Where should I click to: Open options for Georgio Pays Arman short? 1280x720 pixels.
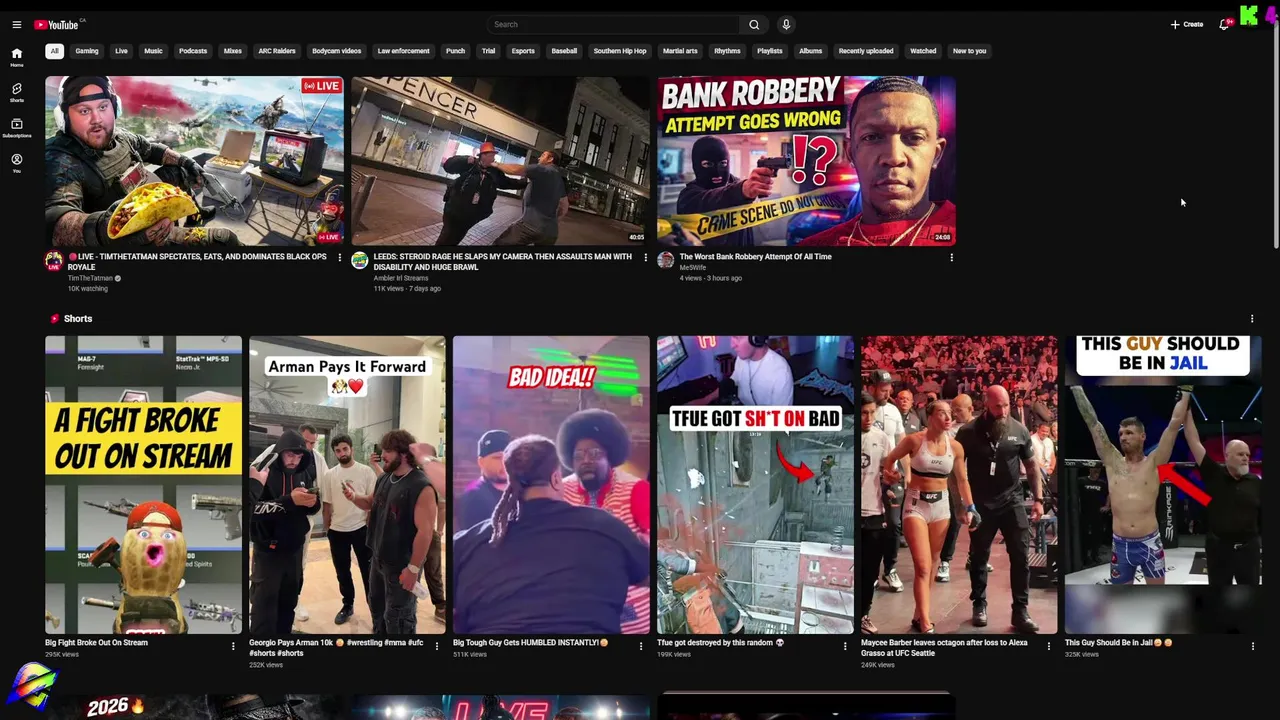coord(436,646)
